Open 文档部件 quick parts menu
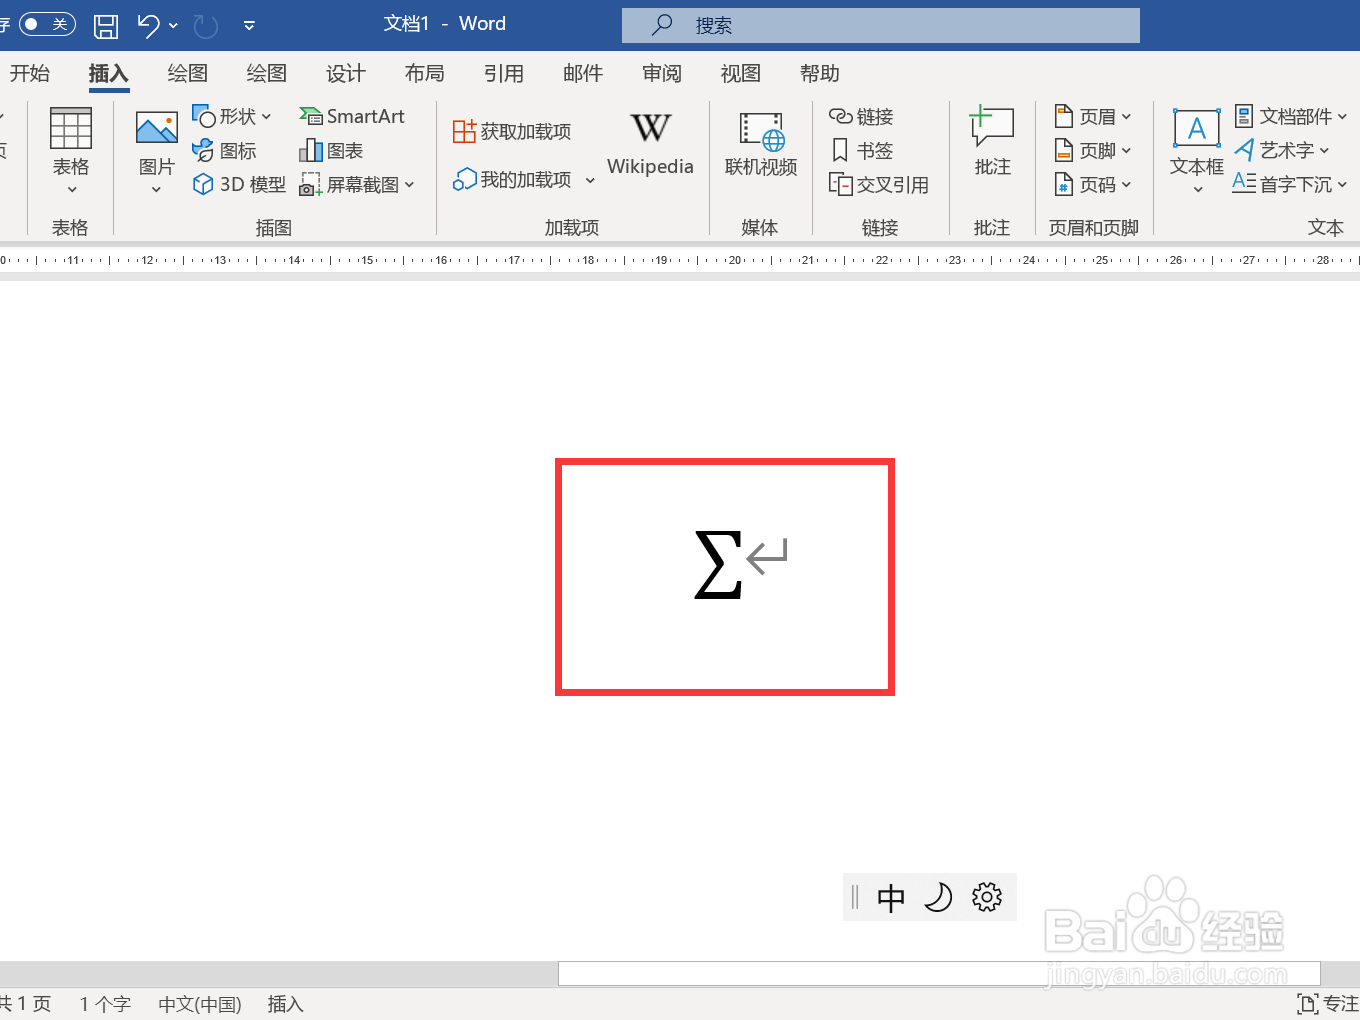 1291,116
